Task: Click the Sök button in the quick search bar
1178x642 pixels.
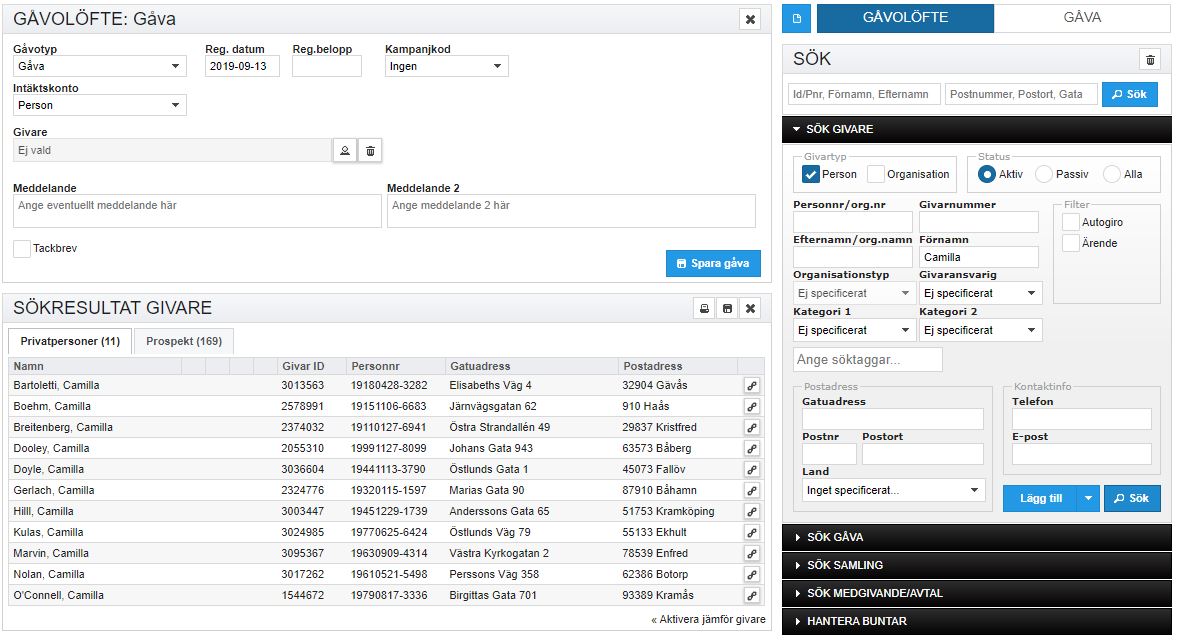Action: point(1129,95)
